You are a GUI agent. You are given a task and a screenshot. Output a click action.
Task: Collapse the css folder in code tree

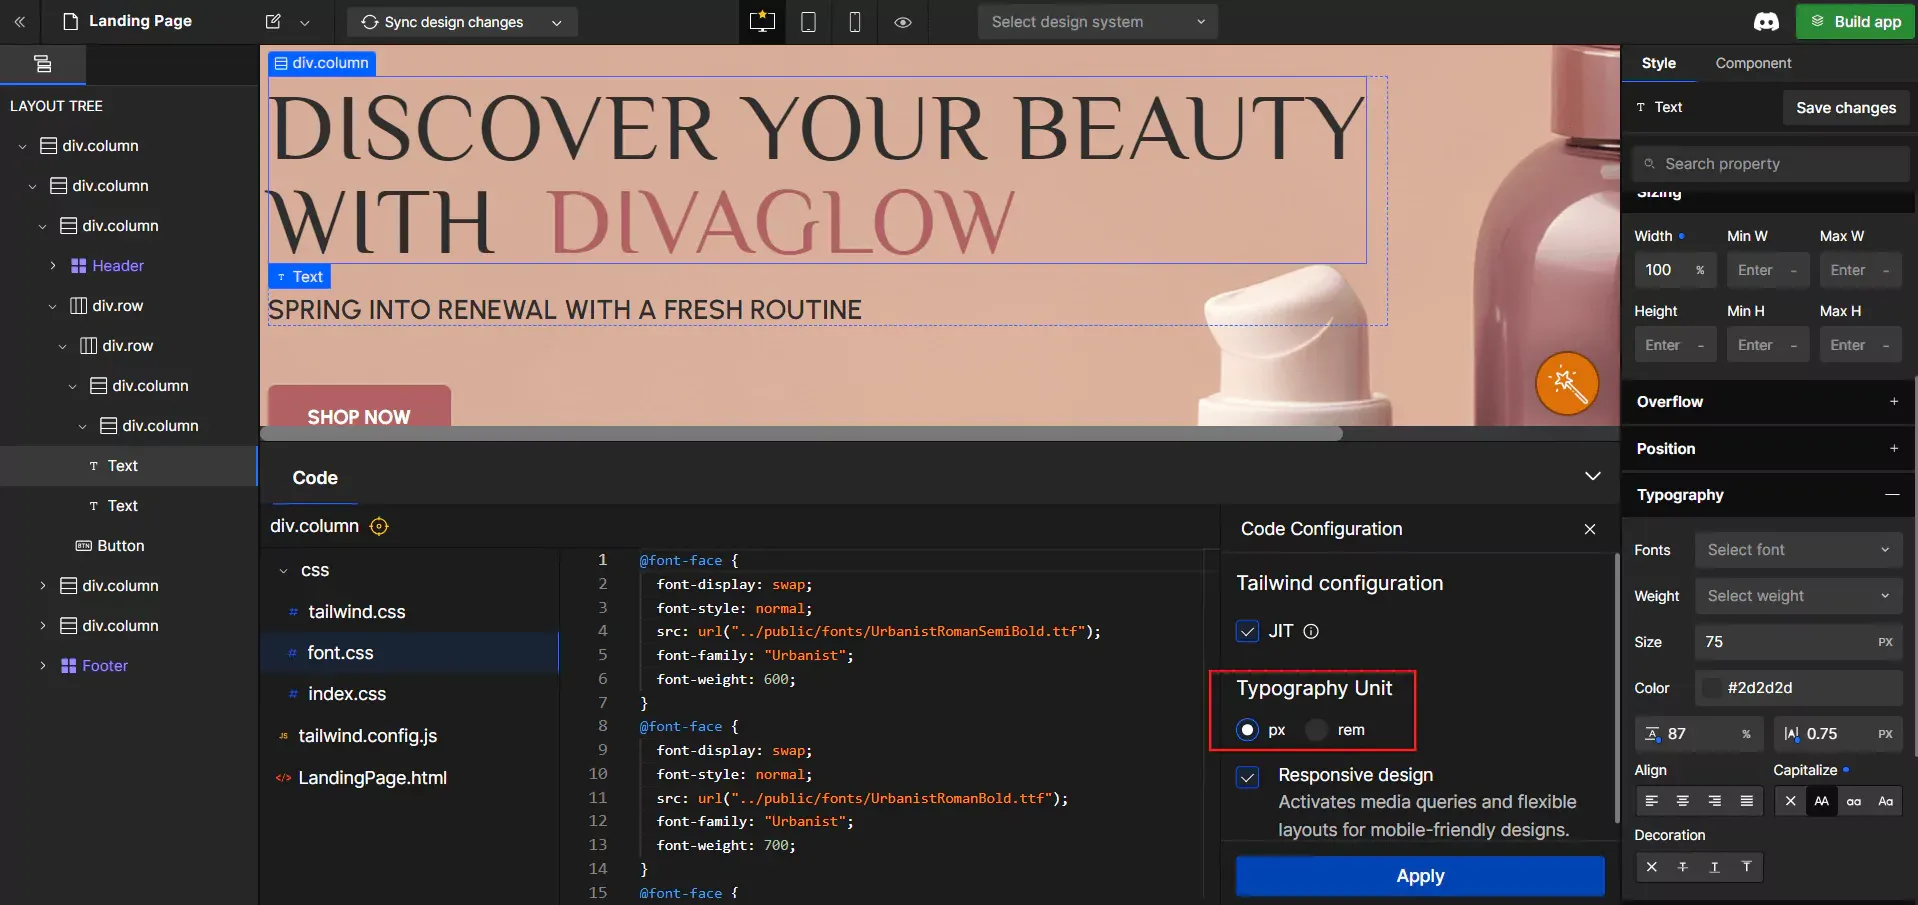coord(283,571)
